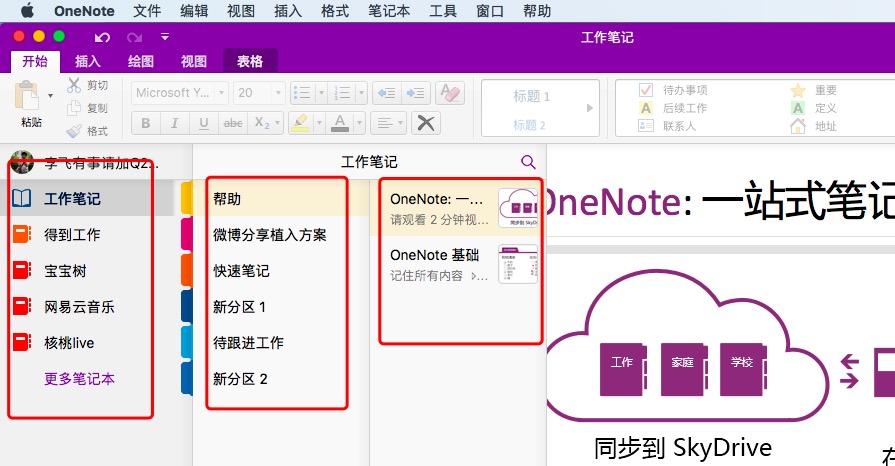Screen dimensions: 895x466
Task: Apply bulleted list formatting
Action: coord(301,93)
